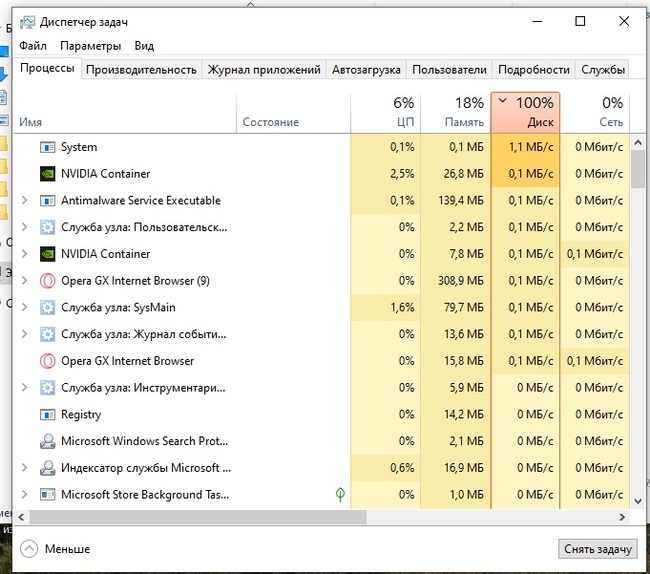Screen dimensions: 650x574
Task: Switch to Пользователи tab
Action: pyautogui.click(x=449, y=70)
